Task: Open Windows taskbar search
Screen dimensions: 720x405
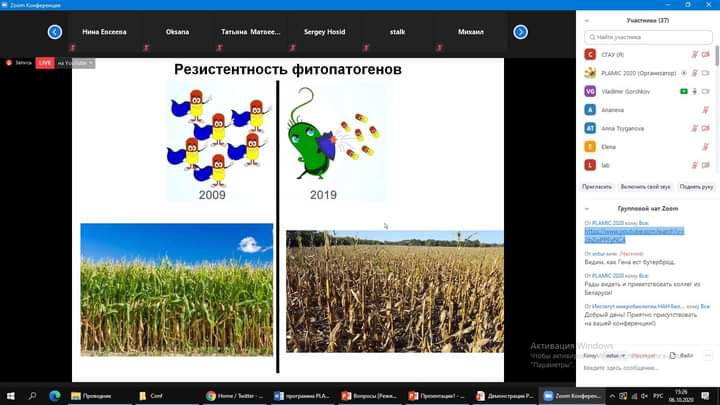Action: click(32, 396)
